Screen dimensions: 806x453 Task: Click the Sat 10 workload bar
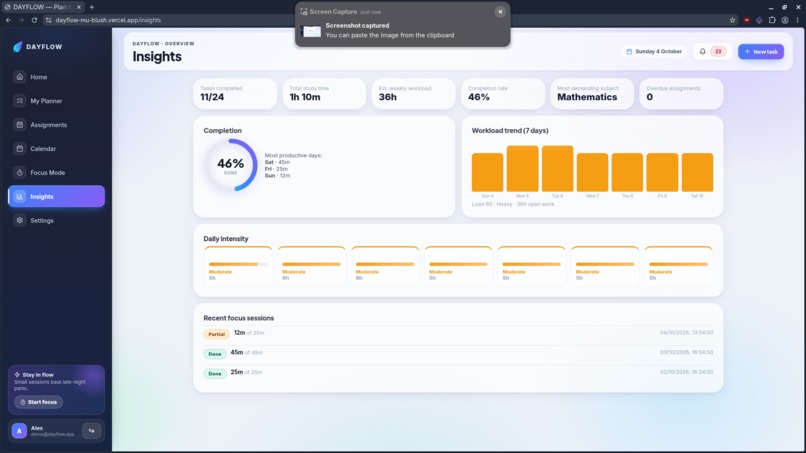click(x=697, y=172)
